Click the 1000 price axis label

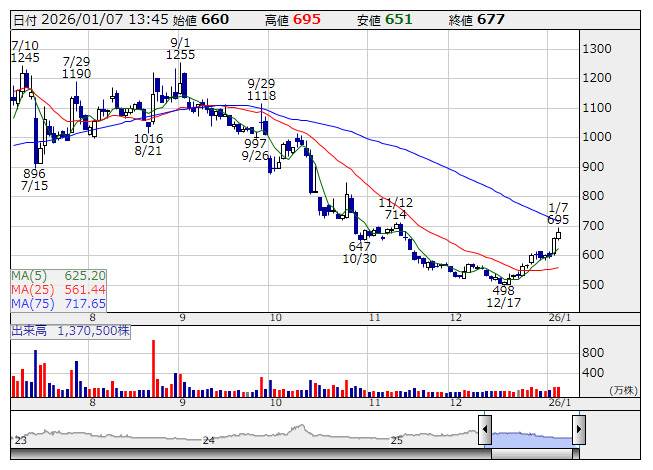(x=597, y=137)
